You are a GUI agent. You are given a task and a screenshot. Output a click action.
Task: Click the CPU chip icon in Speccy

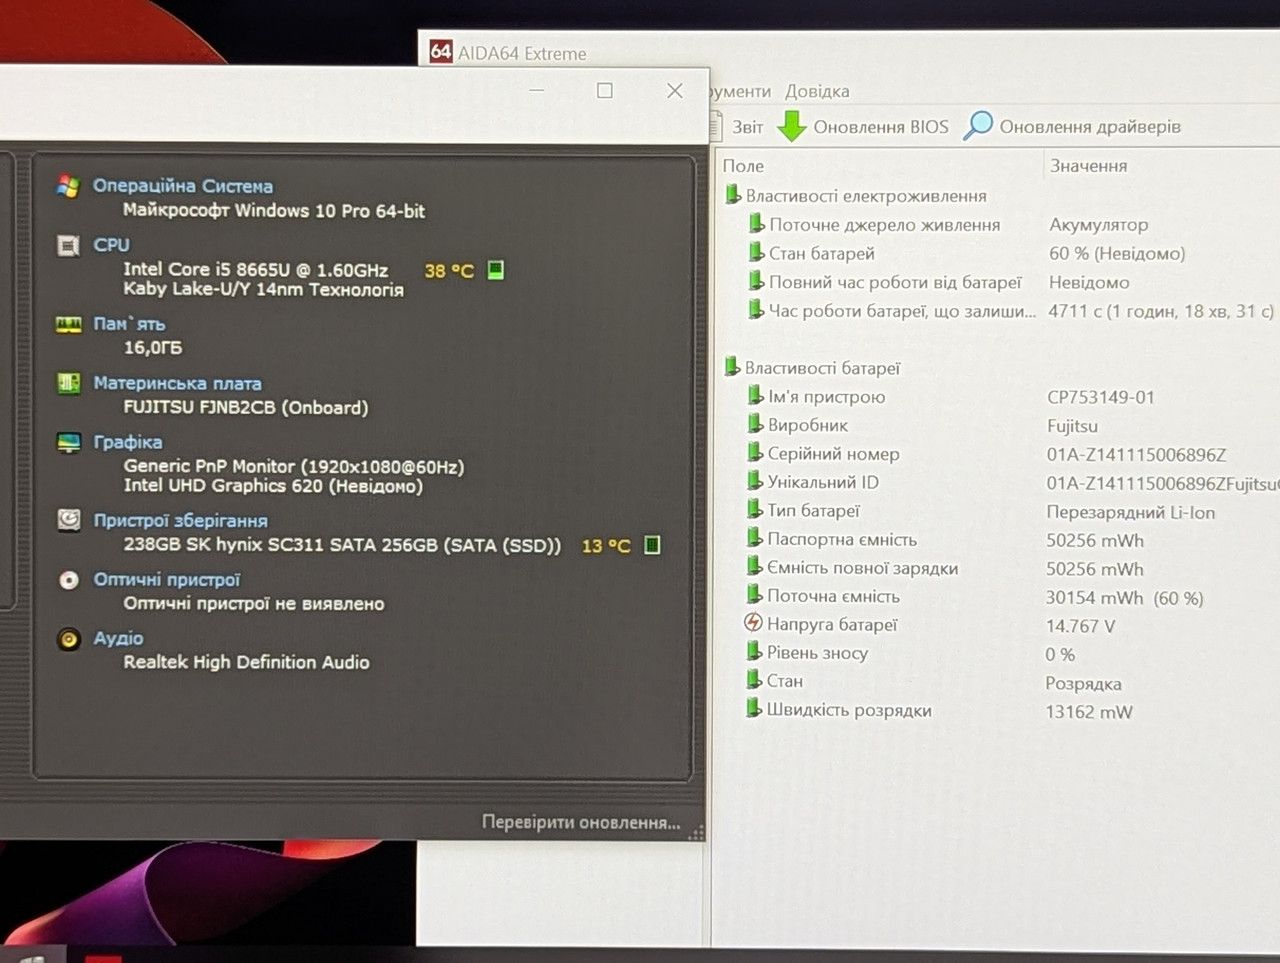tap(68, 245)
